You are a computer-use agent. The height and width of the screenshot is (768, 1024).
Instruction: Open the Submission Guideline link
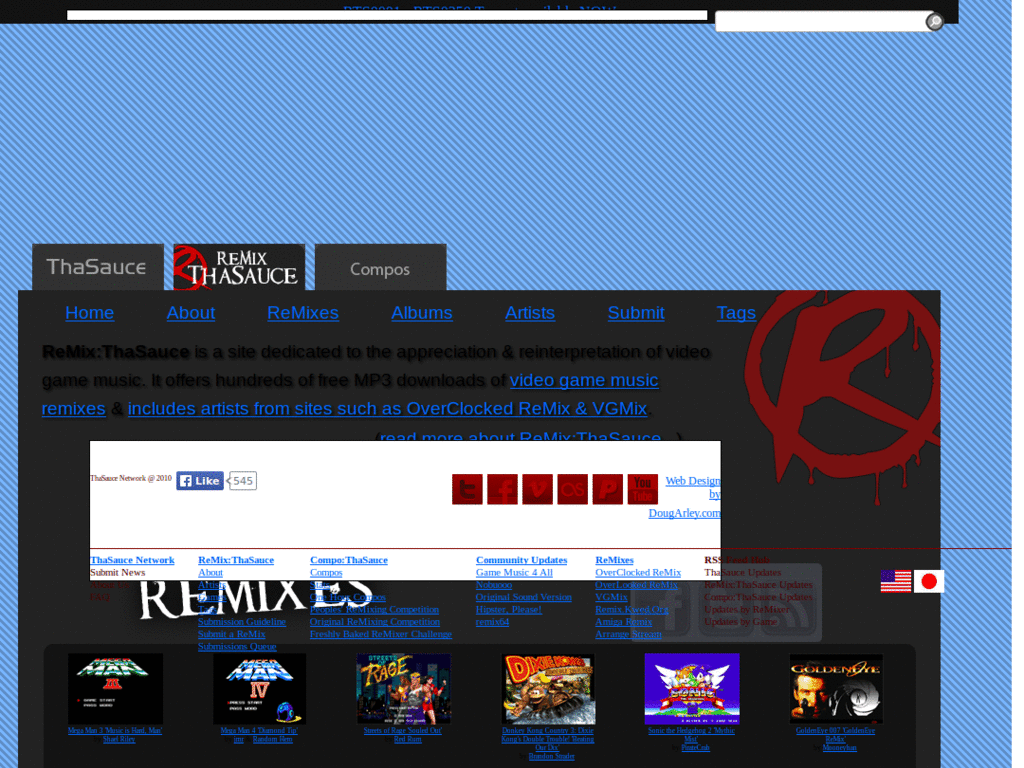pyautogui.click(x=242, y=622)
